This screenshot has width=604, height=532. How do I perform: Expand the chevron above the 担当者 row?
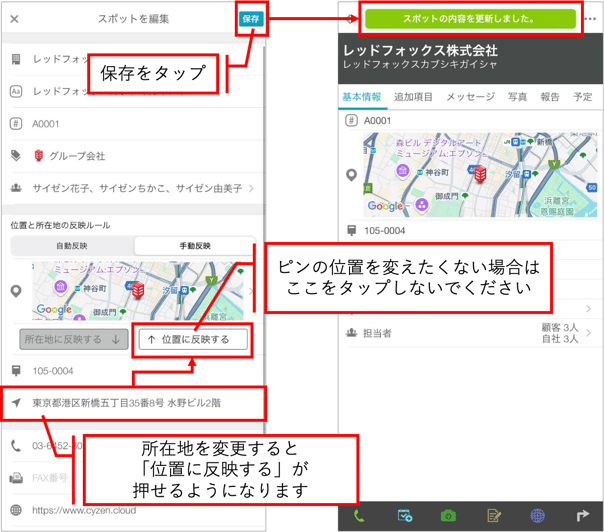589,309
